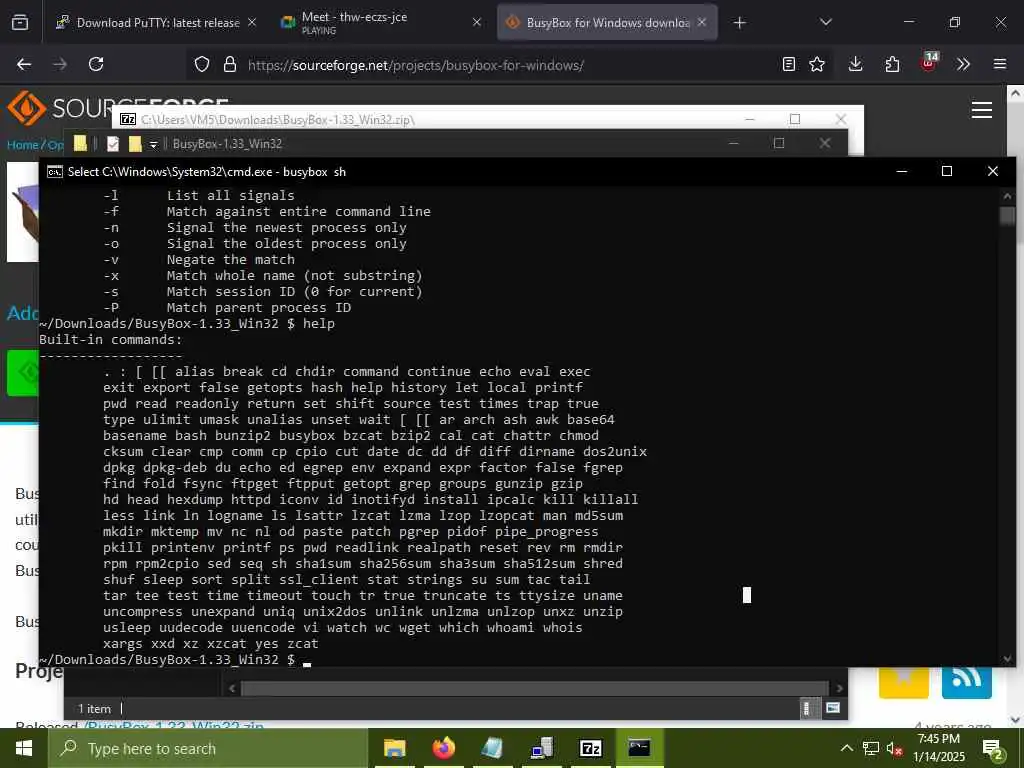Click the muted volume tray icon
The width and height of the screenshot is (1024, 768).
coord(894,749)
